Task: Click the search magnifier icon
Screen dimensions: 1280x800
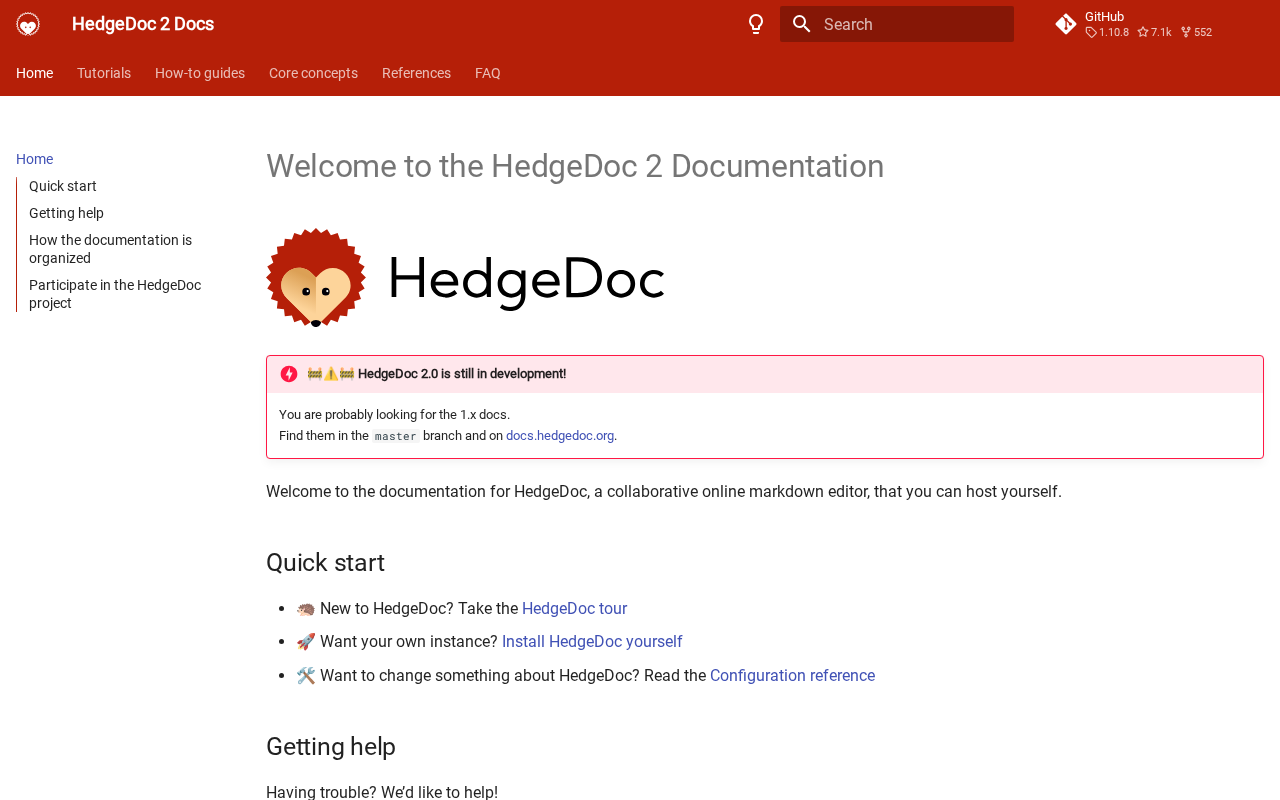Action: pos(801,24)
